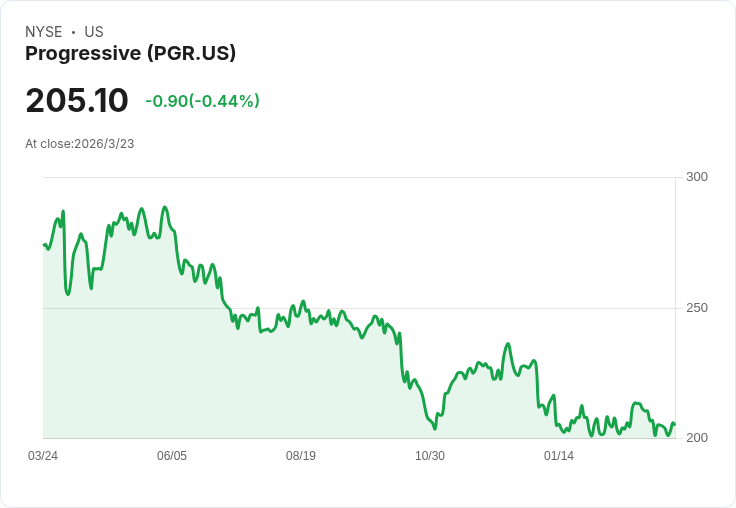Click the 200 y-axis label

point(697,438)
